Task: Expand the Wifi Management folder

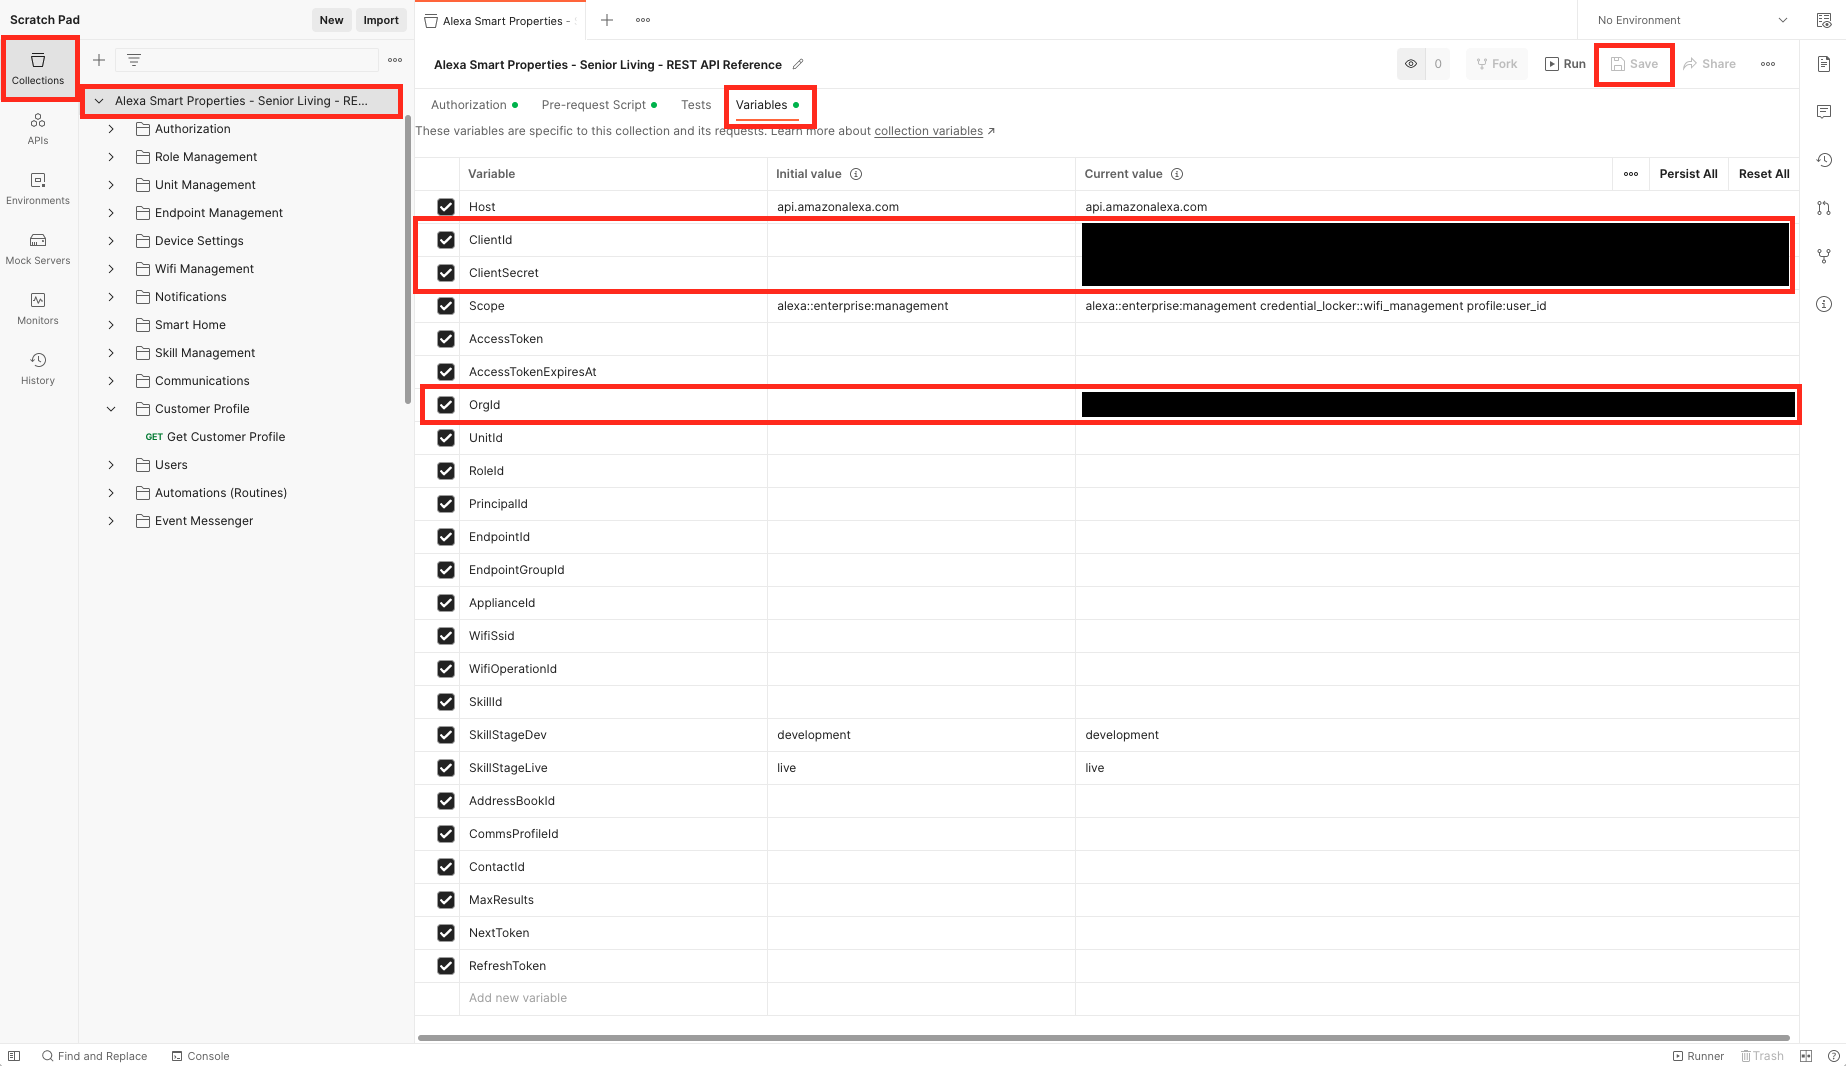Action: [x=111, y=269]
